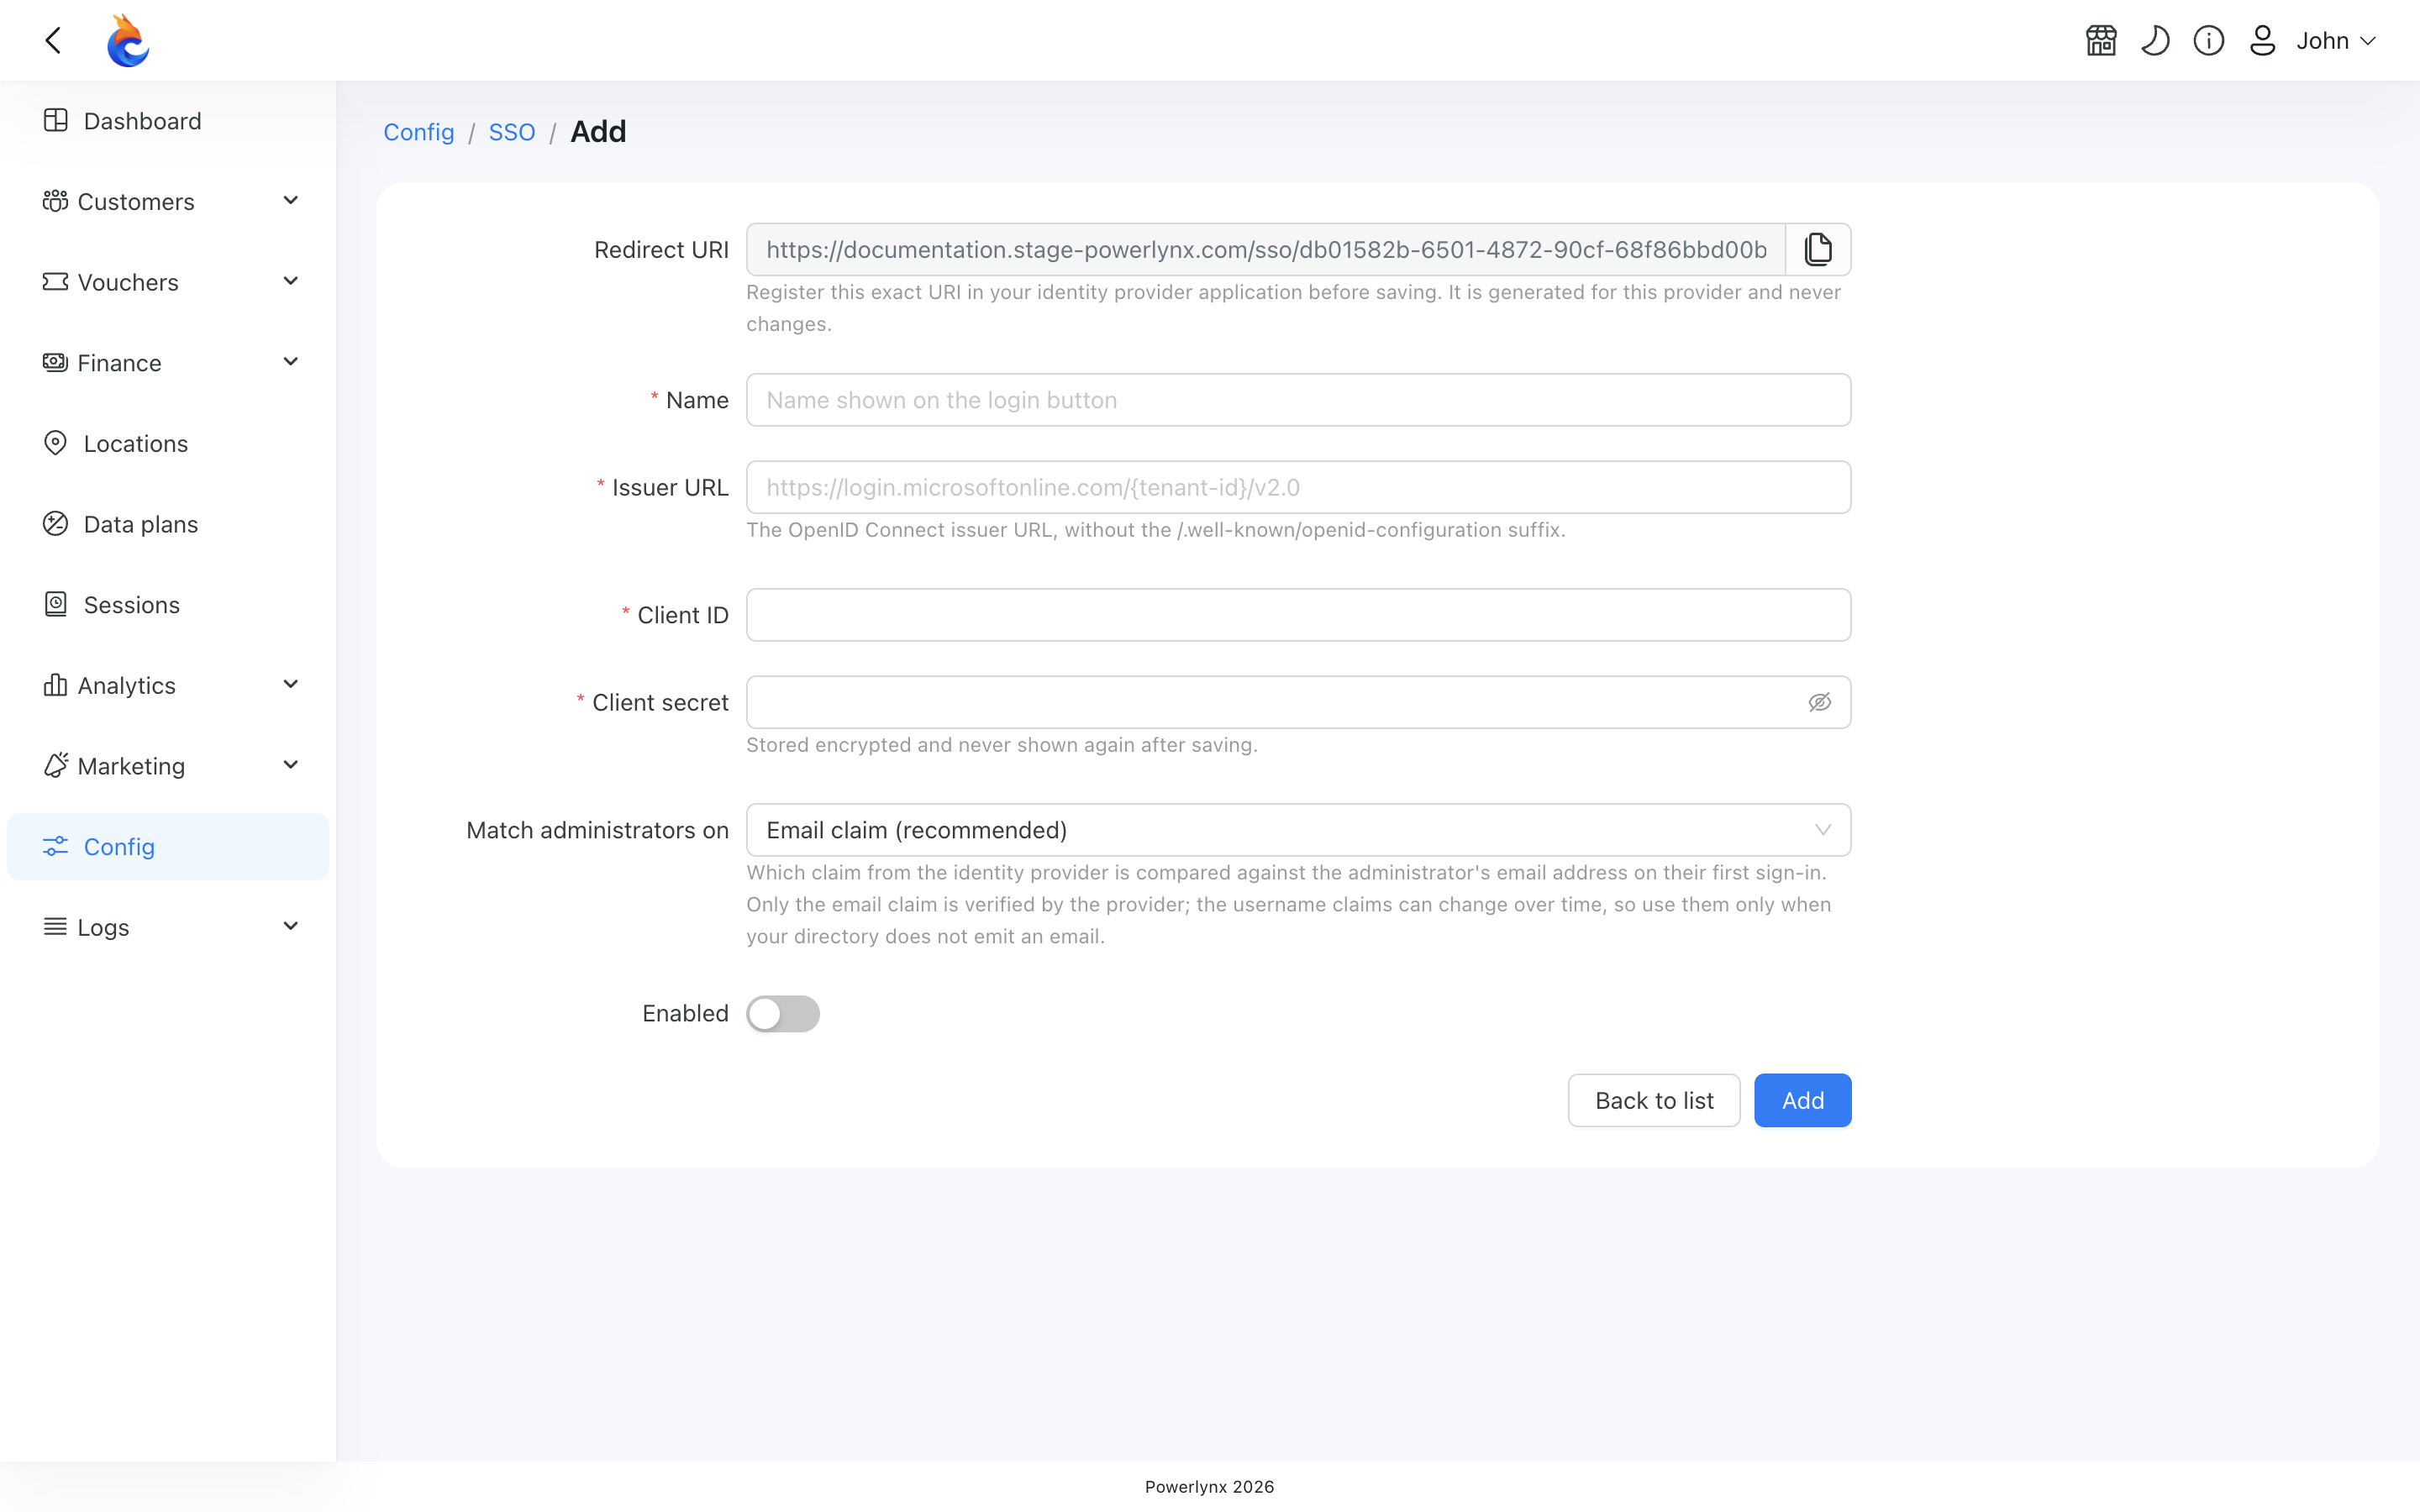The image size is (2420, 1512).
Task: Click the Sessions icon in sidebar
Action: click(x=56, y=604)
